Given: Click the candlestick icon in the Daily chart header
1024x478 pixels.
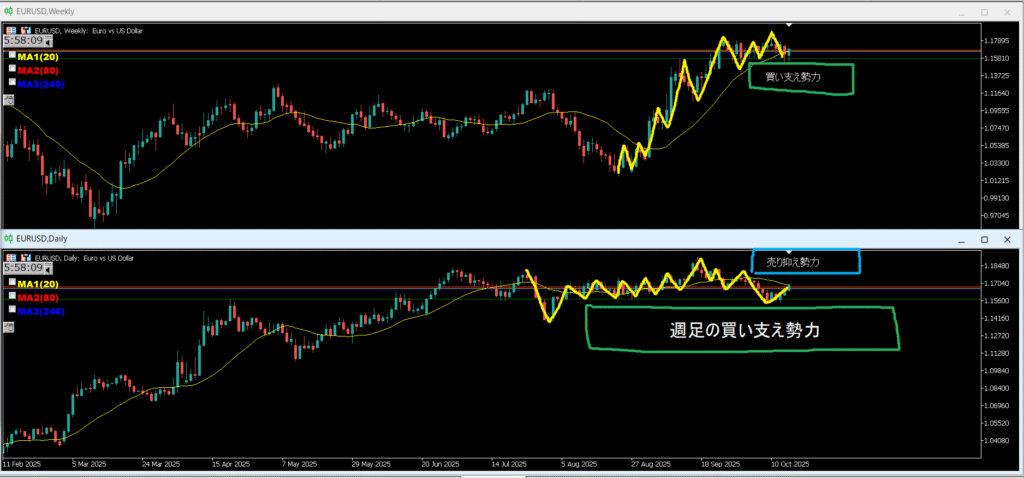Looking at the screenshot, I should coord(25,258).
